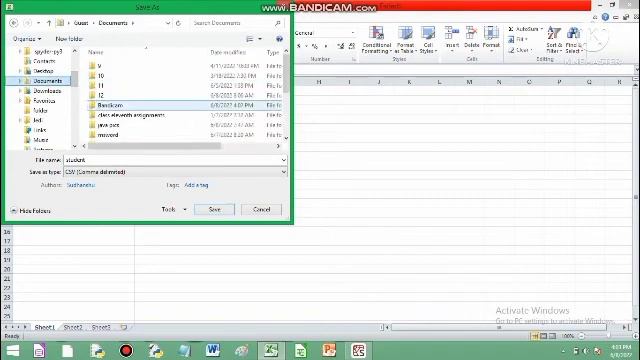Click the Cancel button in the dialog
640x360 pixels.
click(261, 209)
